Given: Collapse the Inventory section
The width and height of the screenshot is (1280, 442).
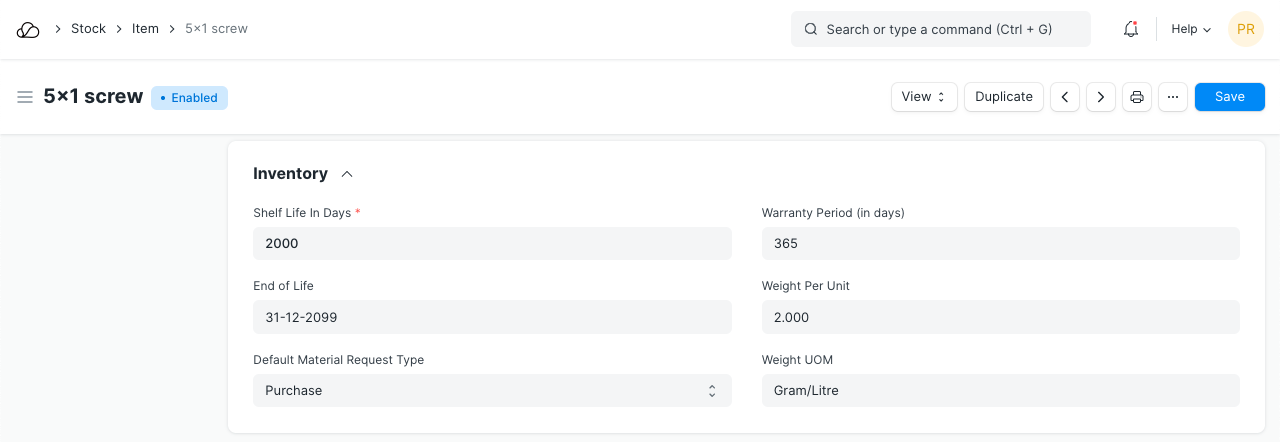Looking at the screenshot, I should pos(347,174).
